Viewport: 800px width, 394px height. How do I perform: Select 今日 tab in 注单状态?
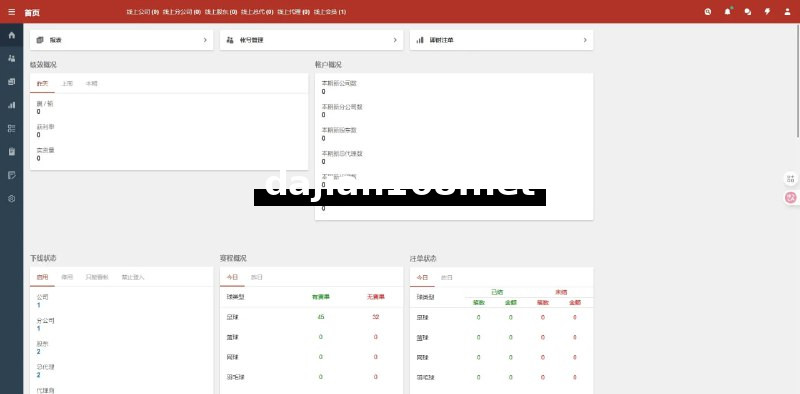tap(422, 277)
